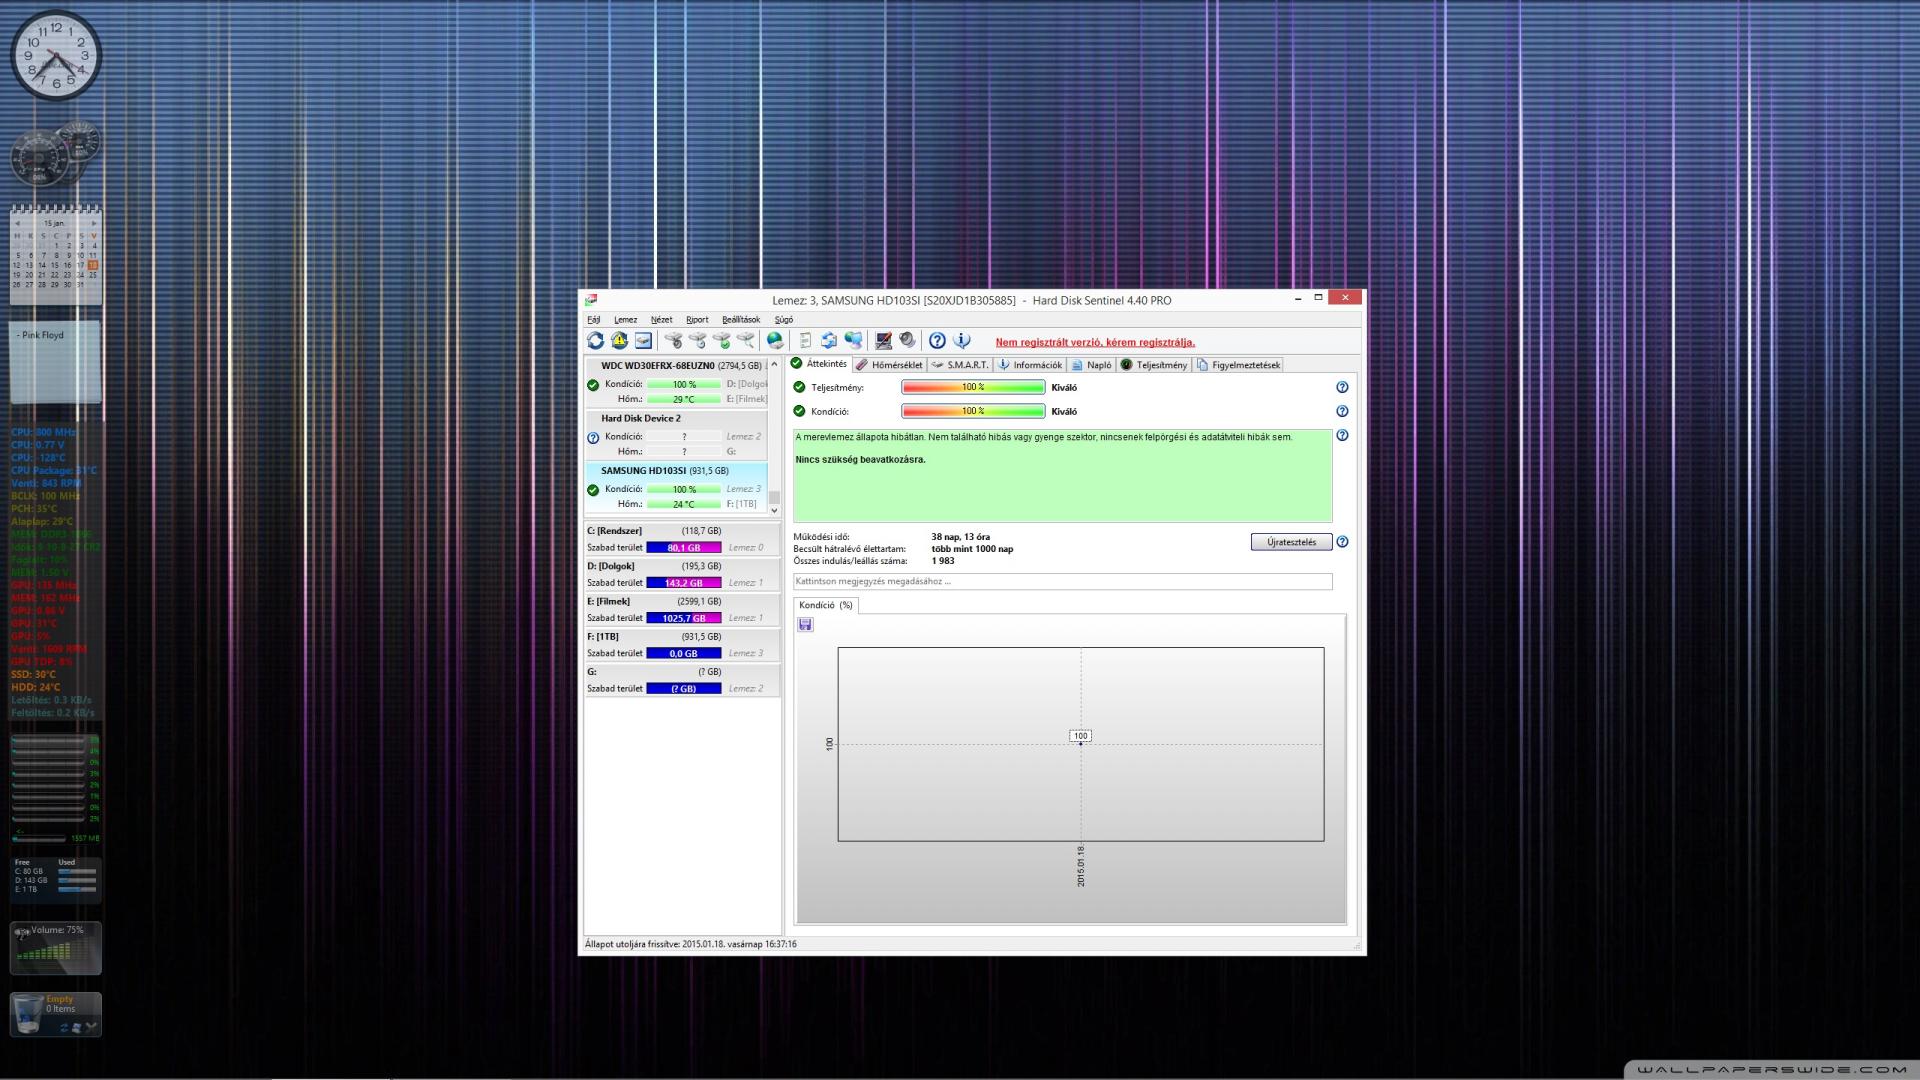Screen dimensions: 1920x1080
Task: Click the help icon beside Teljesítmény bar
Action: [1342, 387]
